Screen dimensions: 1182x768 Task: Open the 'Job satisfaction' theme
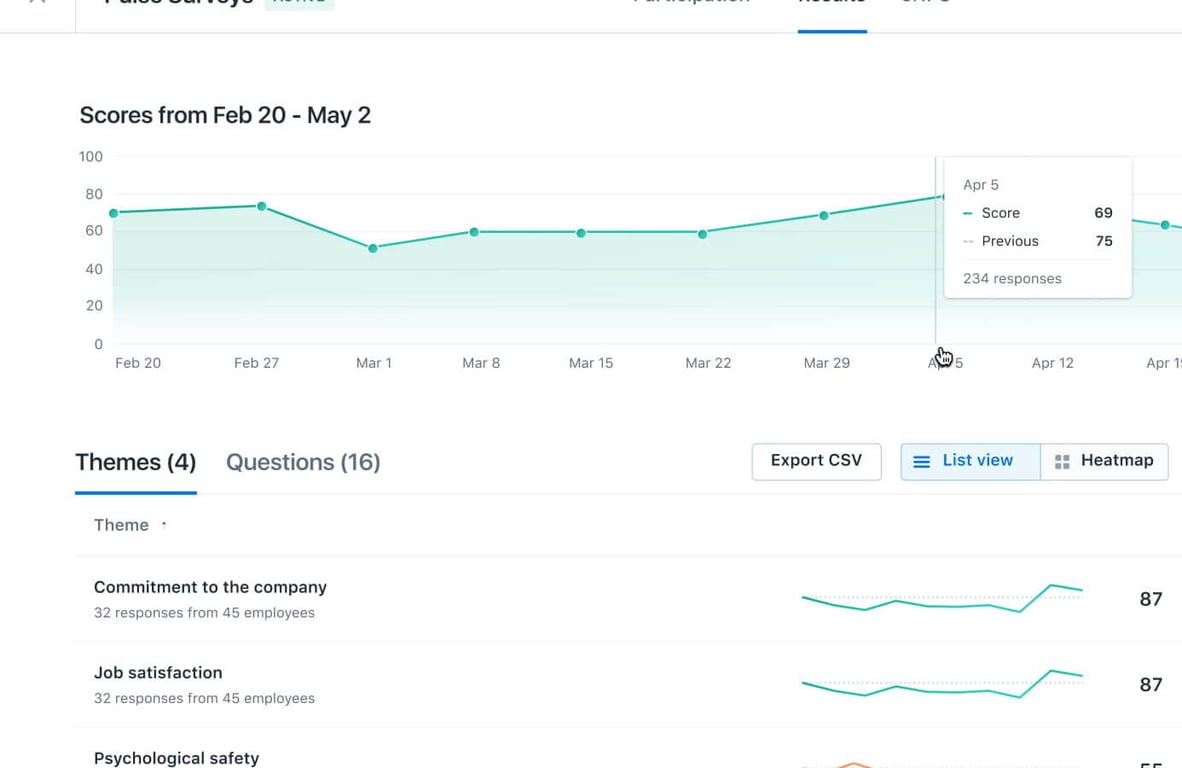click(158, 672)
